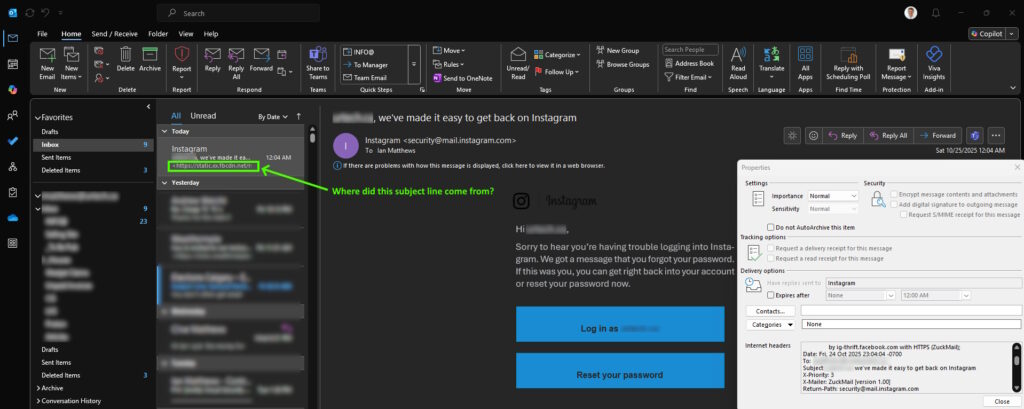Open the Report shield button
This screenshot has height=409, width=1024.
tap(182, 63)
